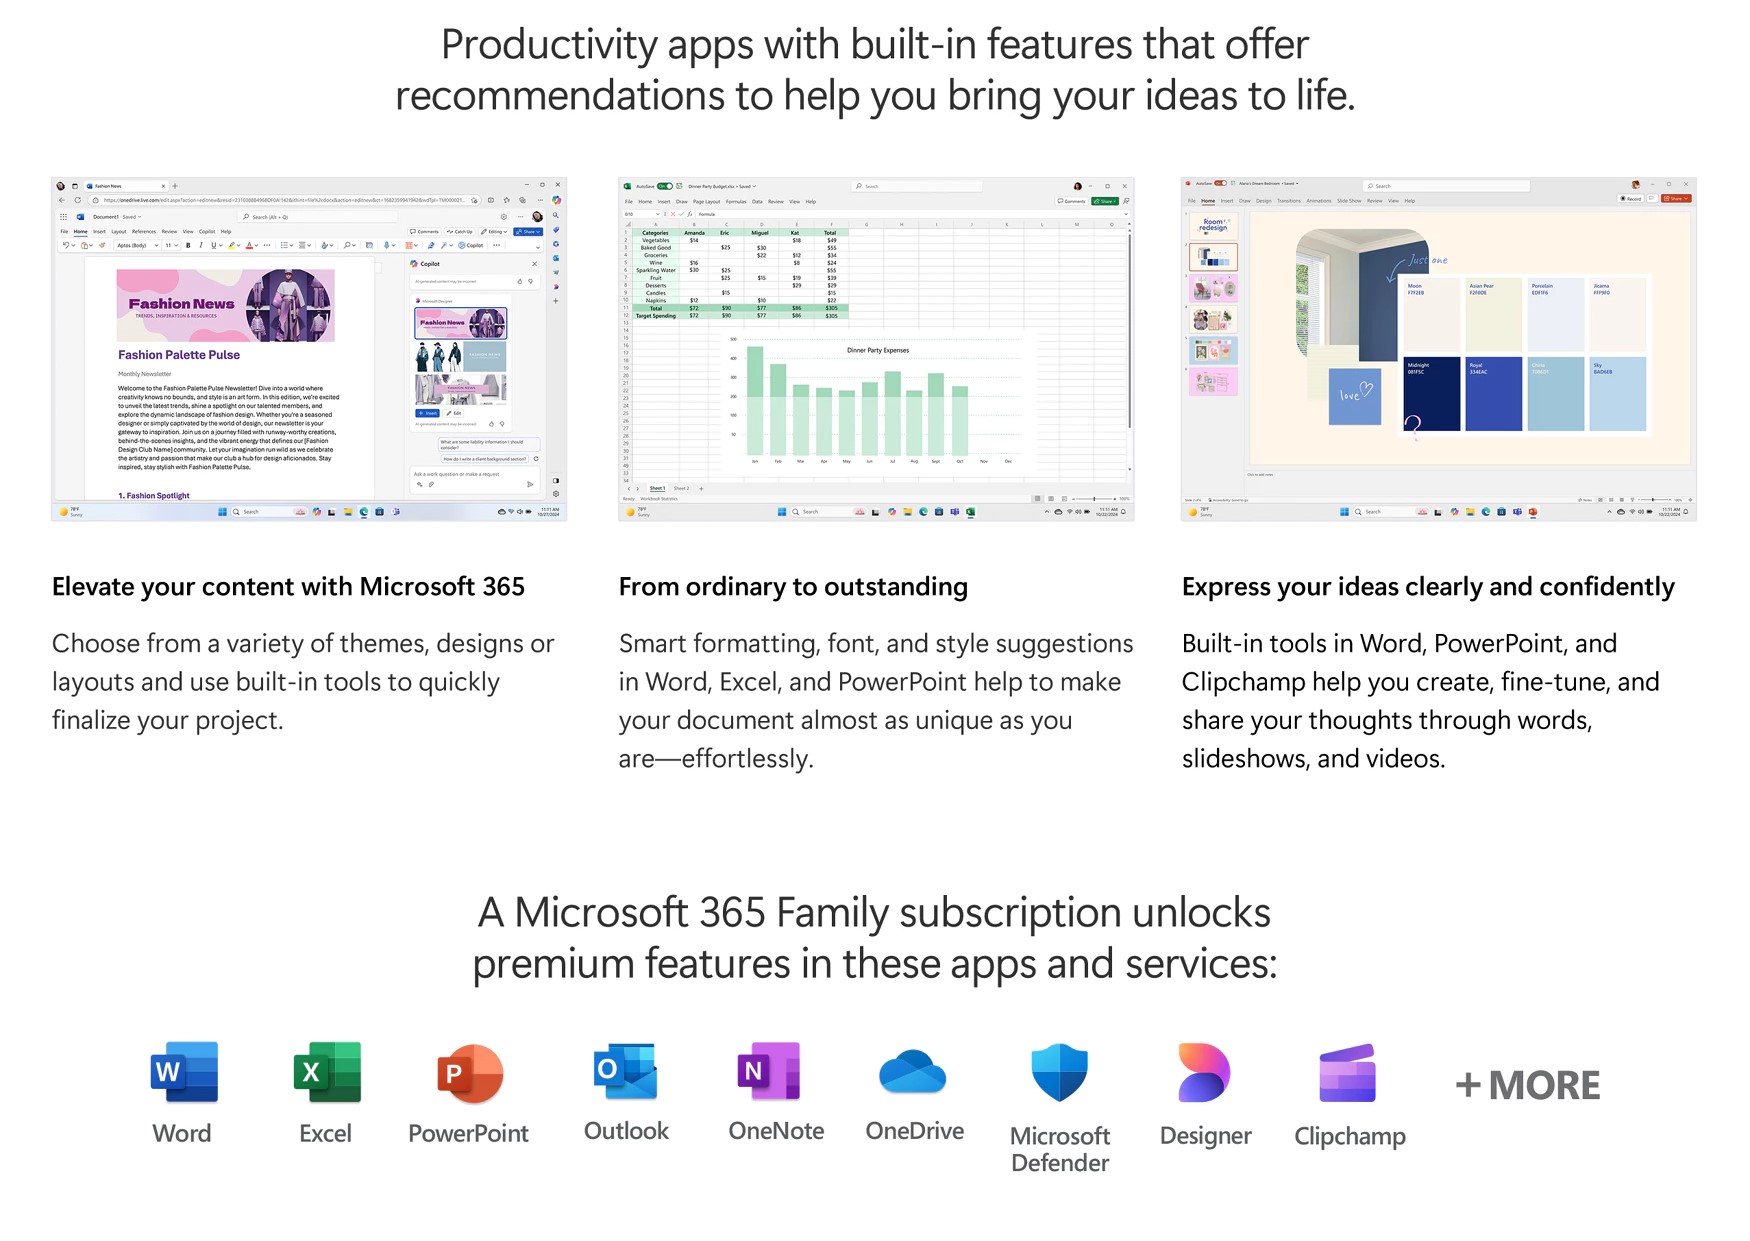Click the Sky color swatch on slide
Image resolution: width=1750 pixels, height=1241 pixels.
click(1618, 394)
